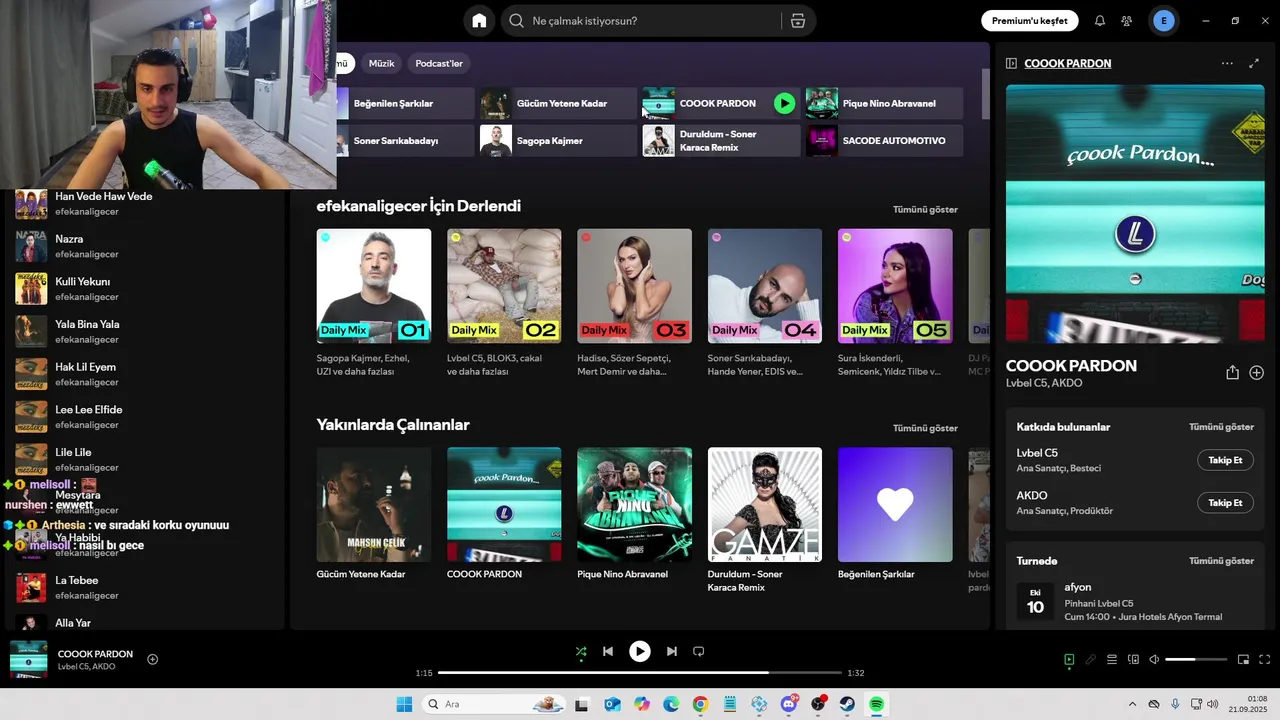The image size is (1280, 720).
Task: Expand Now Playing view to fullscreen
Action: coord(1254,63)
